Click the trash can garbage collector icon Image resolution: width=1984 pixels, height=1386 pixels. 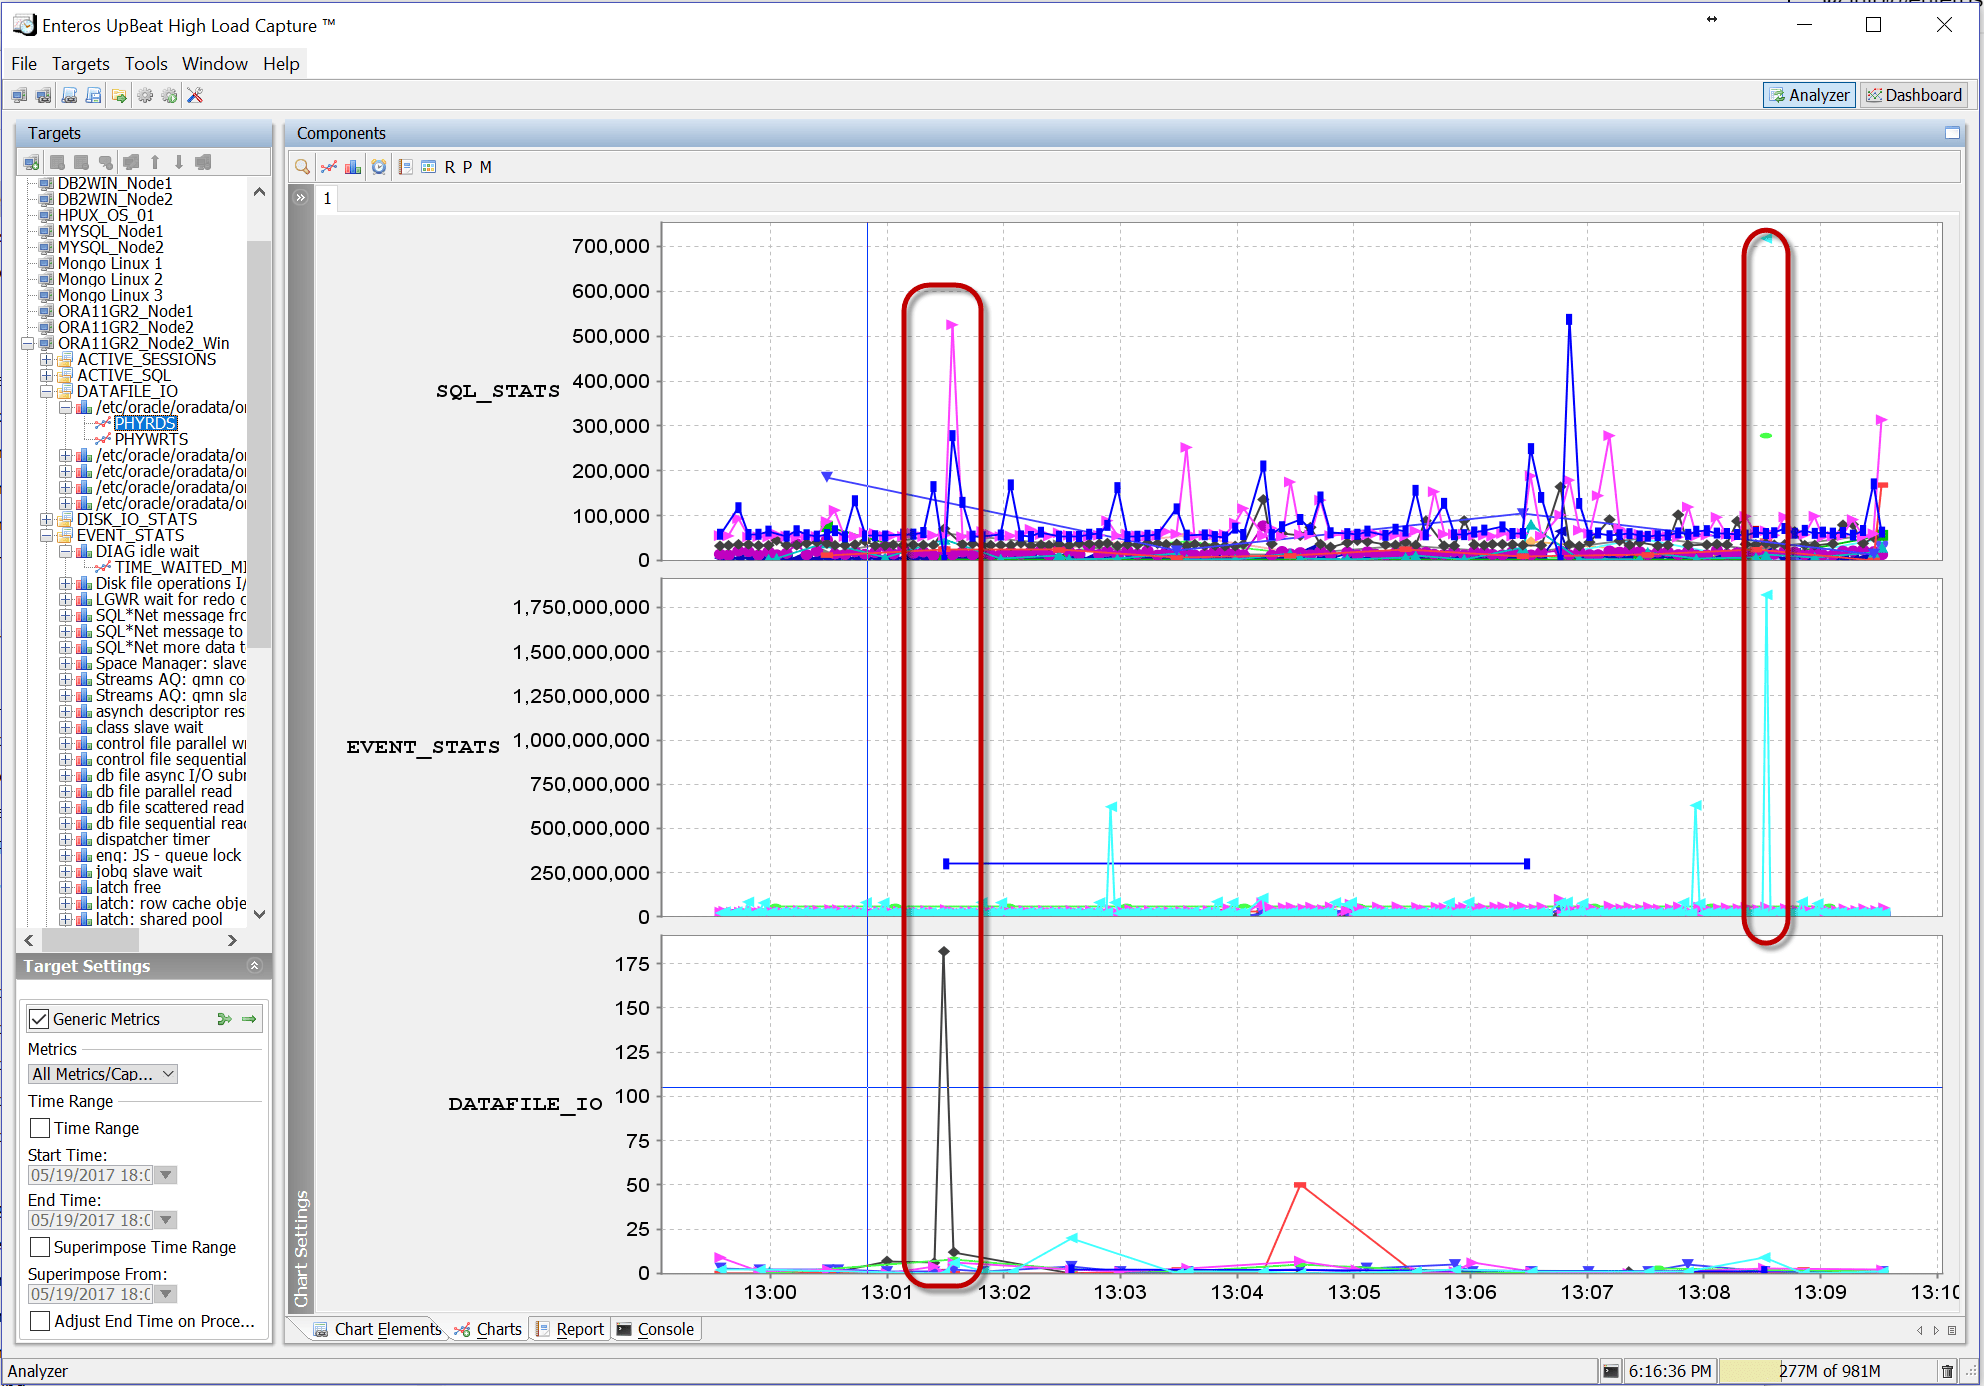[1946, 1371]
